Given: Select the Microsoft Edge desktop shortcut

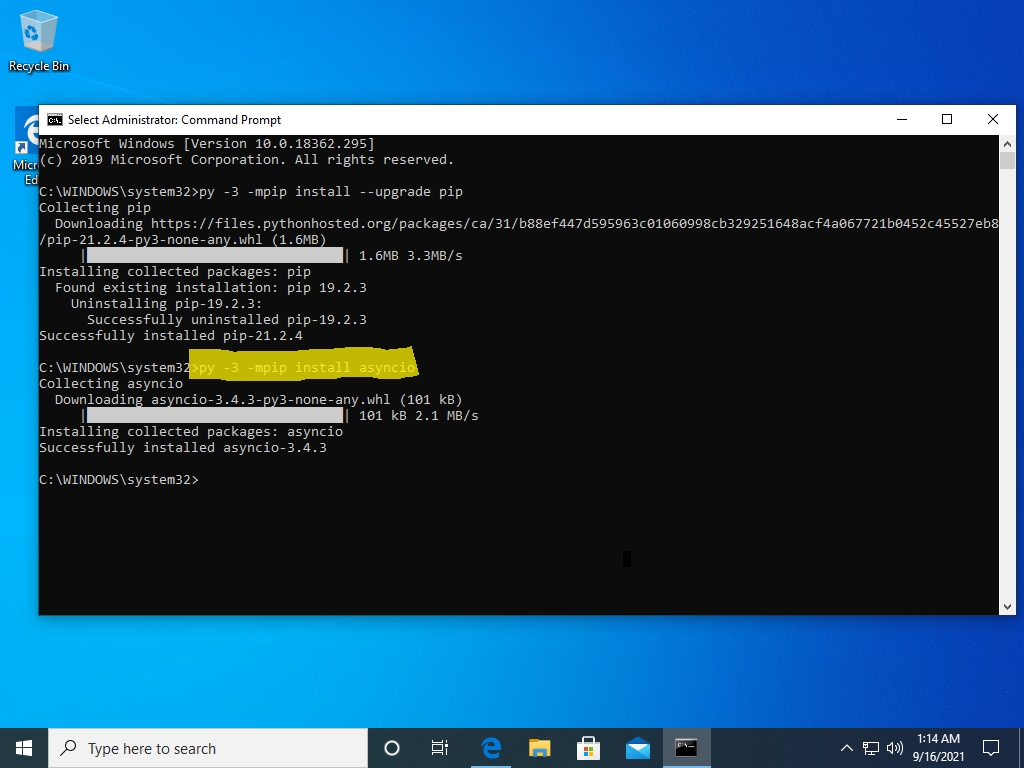Looking at the screenshot, I should click(x=26, y=146).
